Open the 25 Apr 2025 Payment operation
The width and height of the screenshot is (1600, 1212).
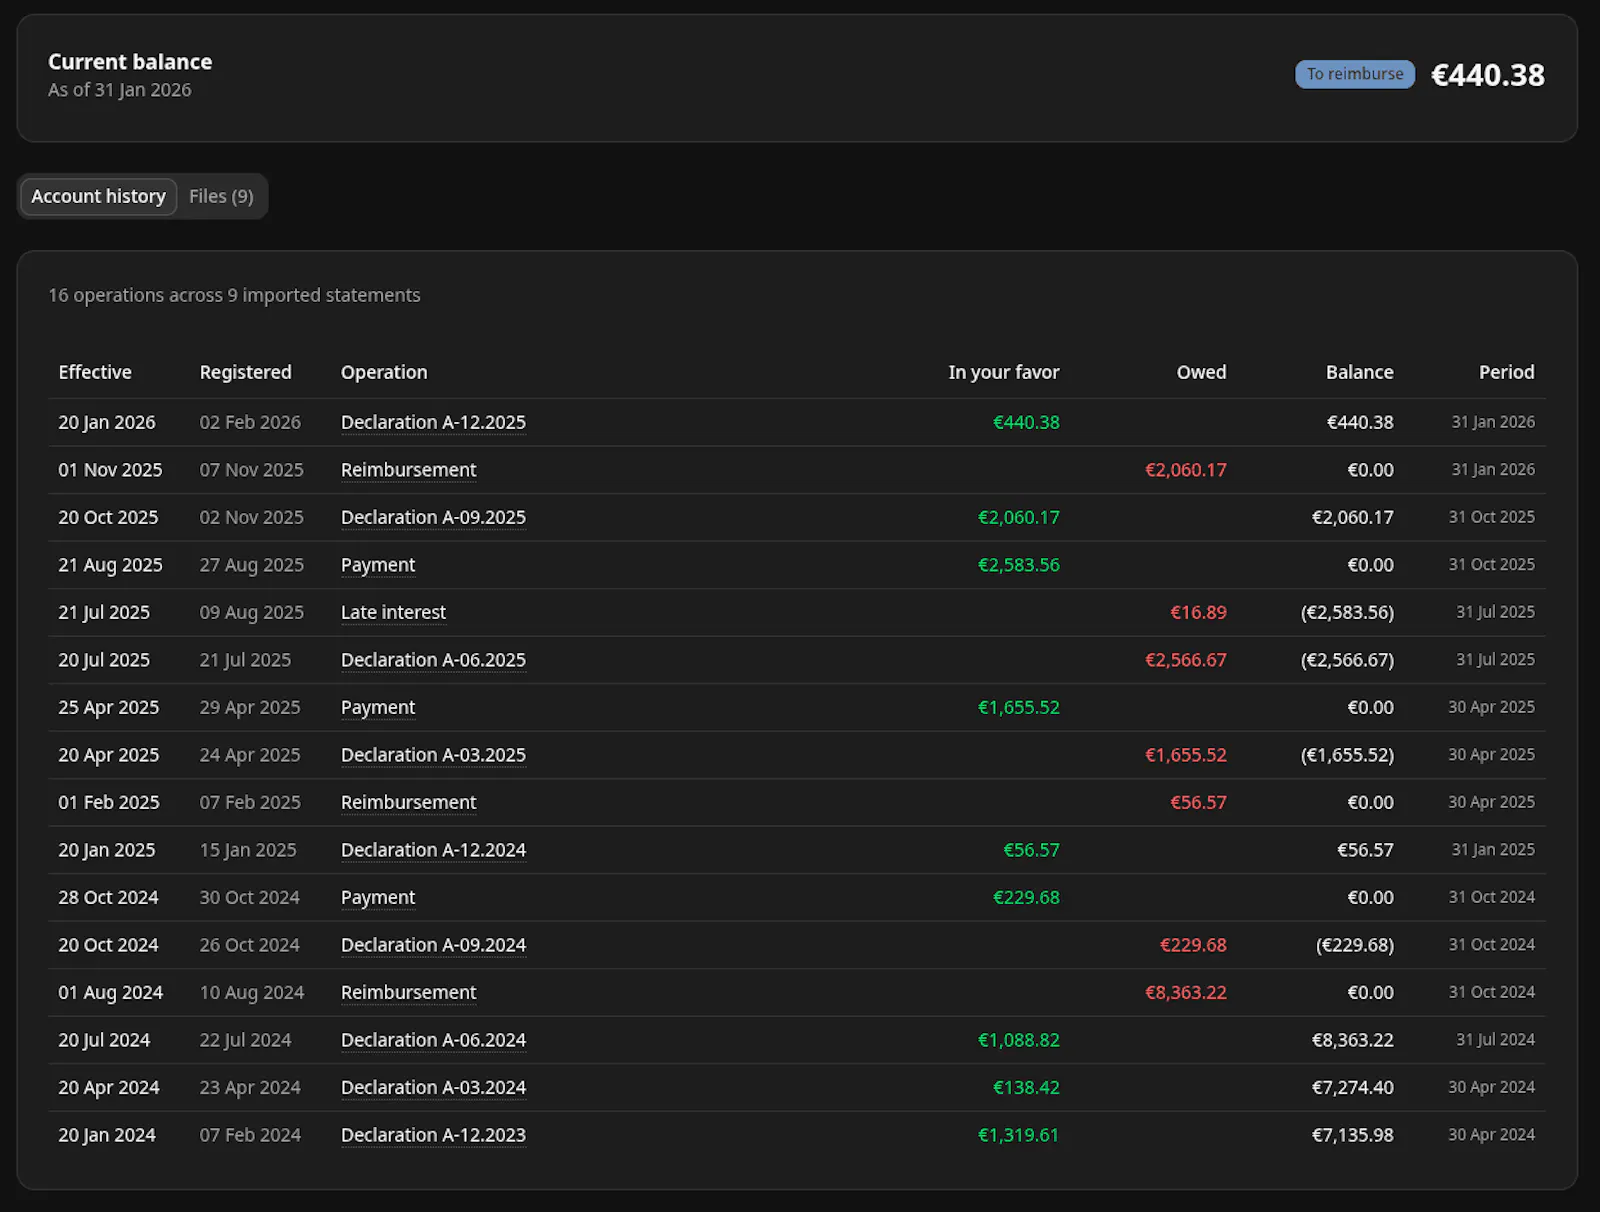pyautogui.click(x=378, y=707)
